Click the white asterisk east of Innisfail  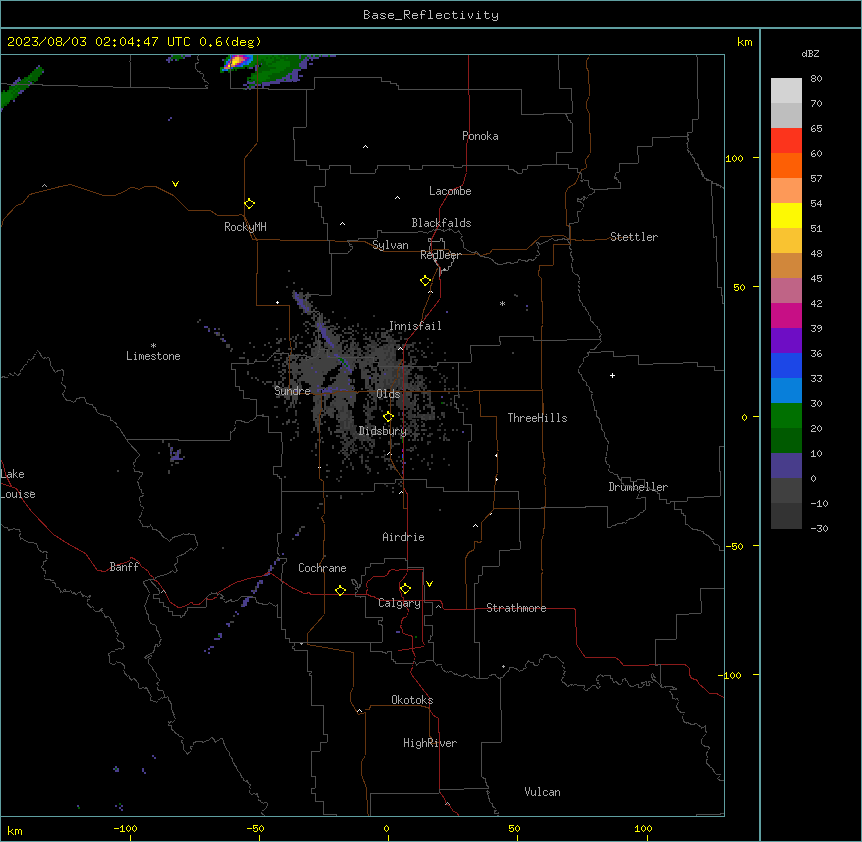click(x=502, y=303)
